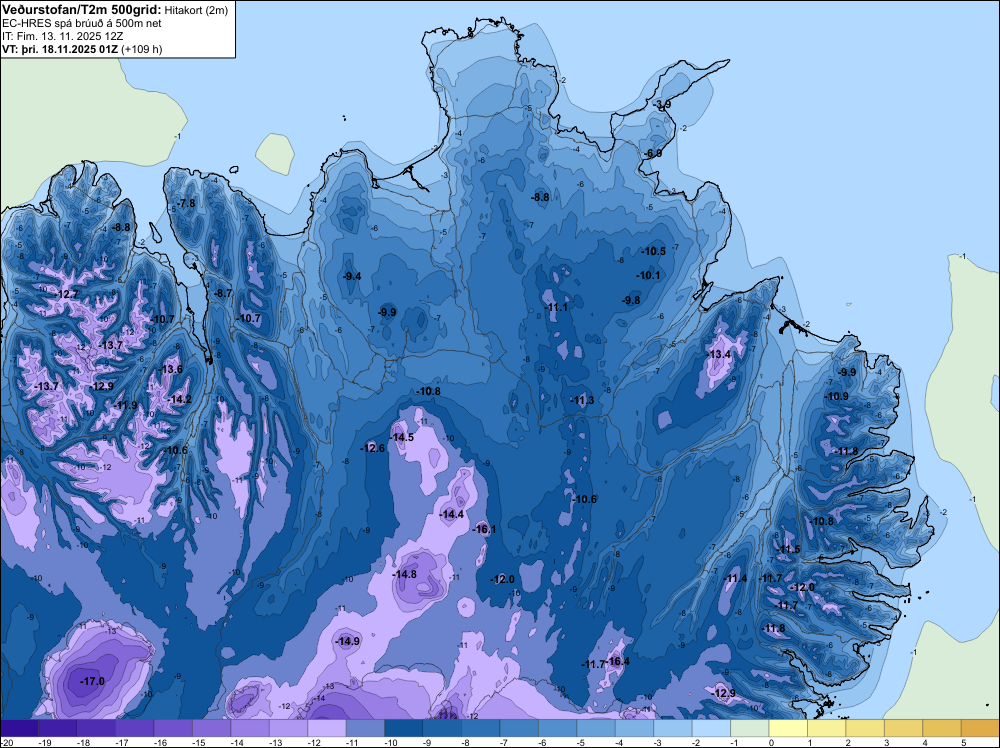Click the -10.1 temperature label
The height and width of the screenshot is (748, 1000).
point(648,275)
